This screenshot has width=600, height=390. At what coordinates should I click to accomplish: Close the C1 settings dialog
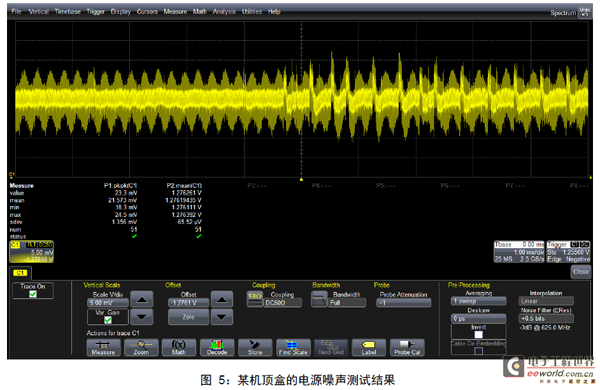[581, 272]
